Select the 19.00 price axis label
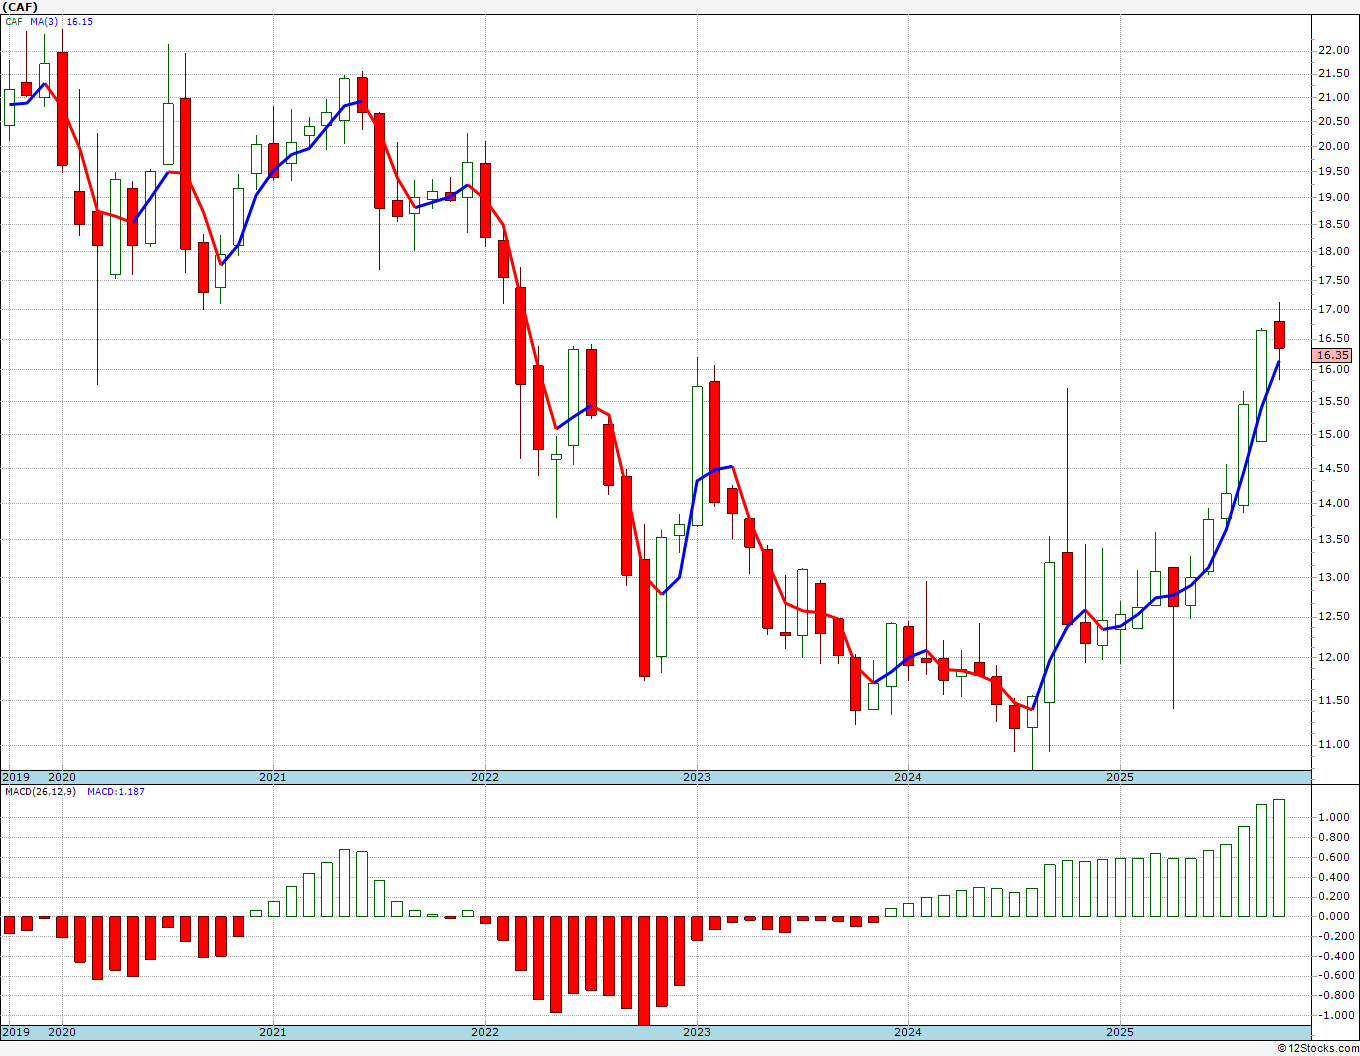 pos(1332,197)
